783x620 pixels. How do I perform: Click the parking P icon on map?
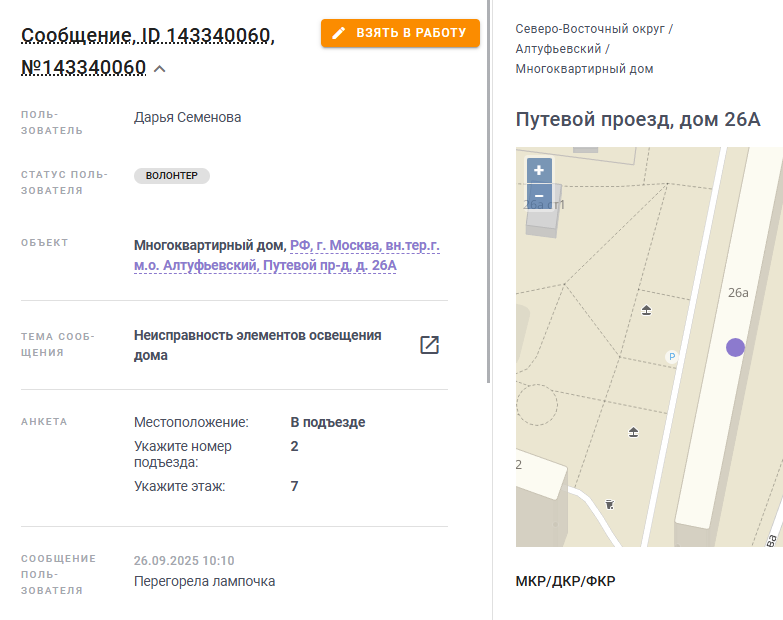coord(672,356)
